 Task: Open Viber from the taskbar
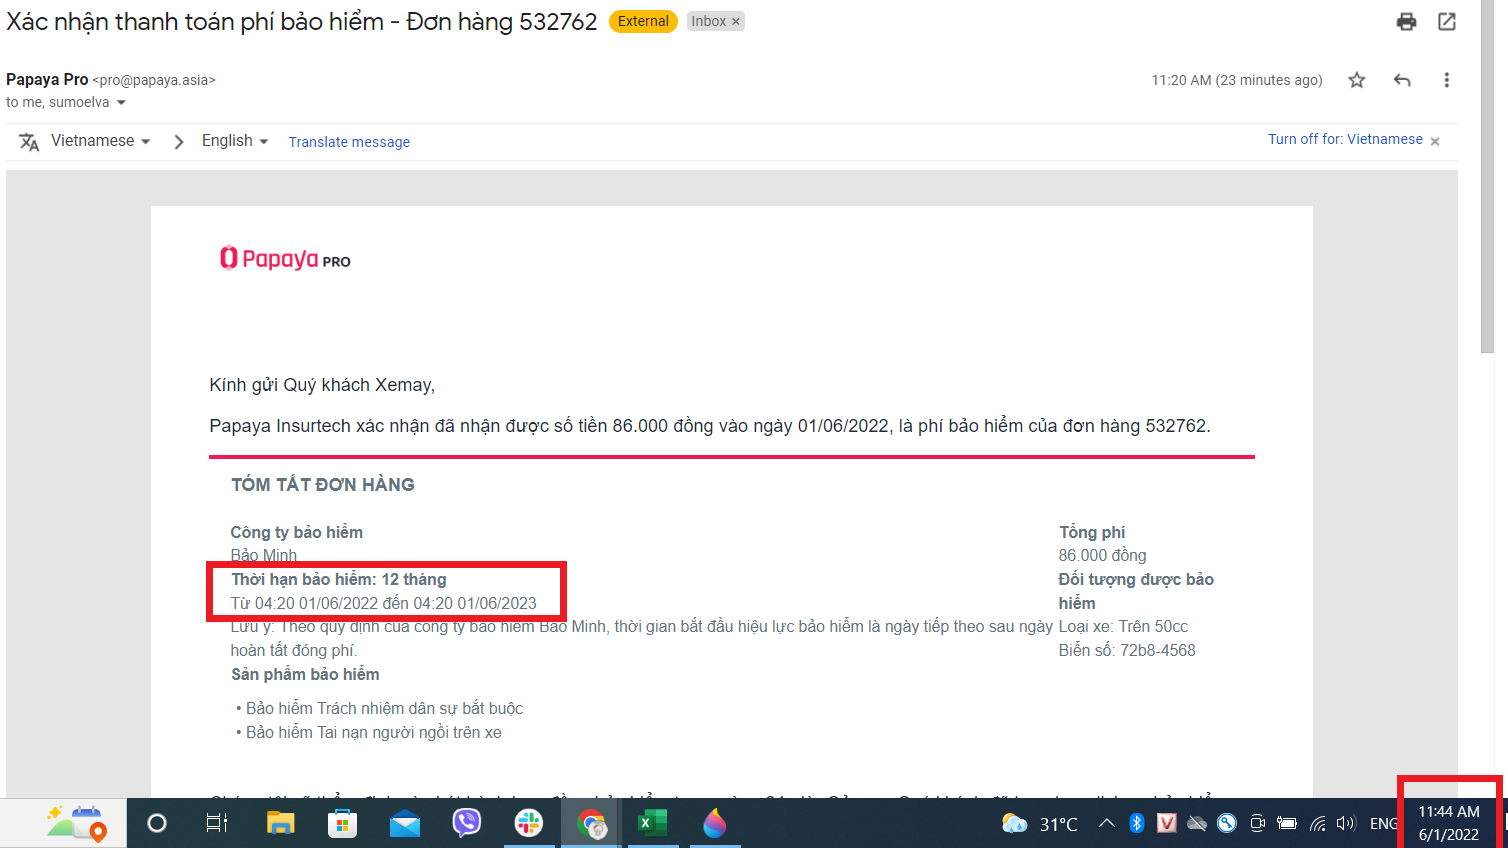[467, 823]
